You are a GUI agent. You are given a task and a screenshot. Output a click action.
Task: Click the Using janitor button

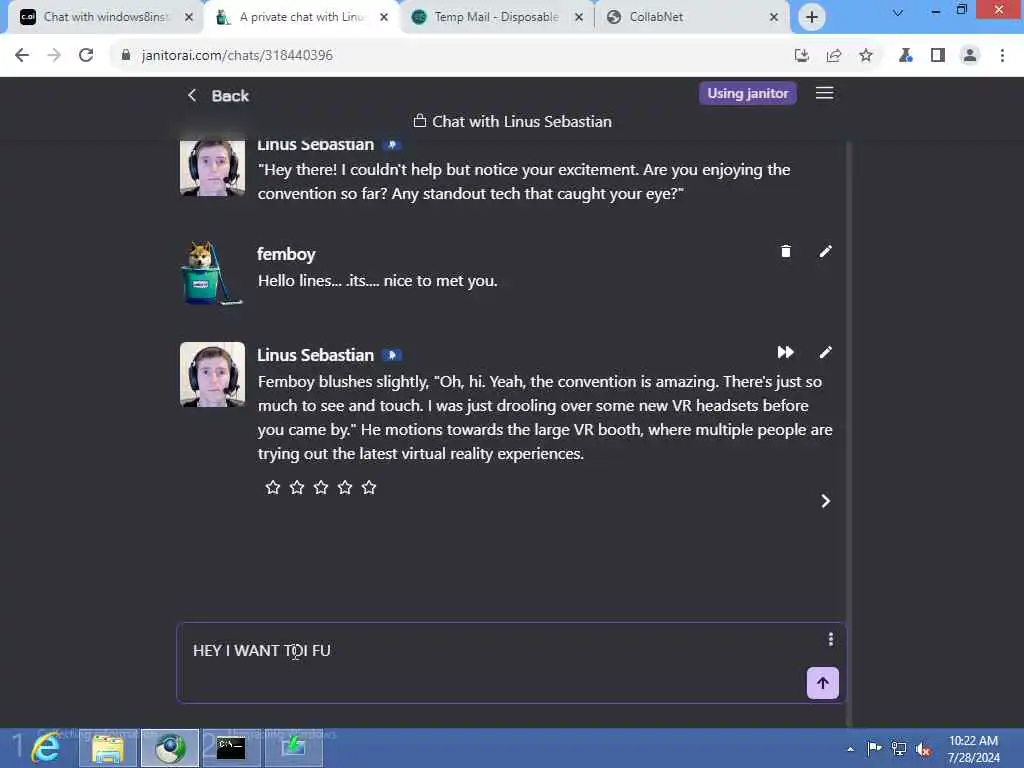(x=747, y=93)
